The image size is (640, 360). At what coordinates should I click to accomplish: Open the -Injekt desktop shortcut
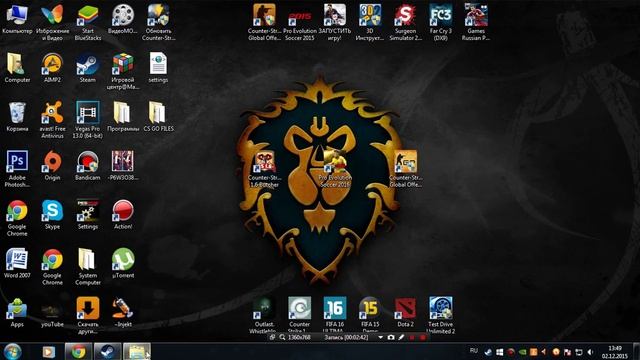tap(123, 313)
